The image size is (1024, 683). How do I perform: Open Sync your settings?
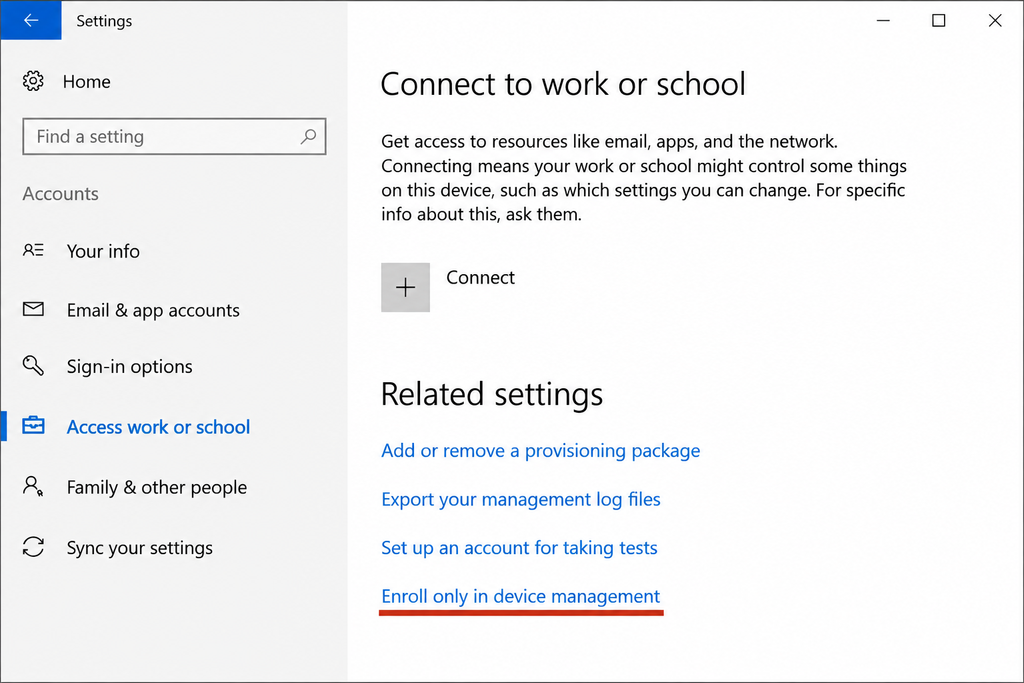(x=140, y=548)
